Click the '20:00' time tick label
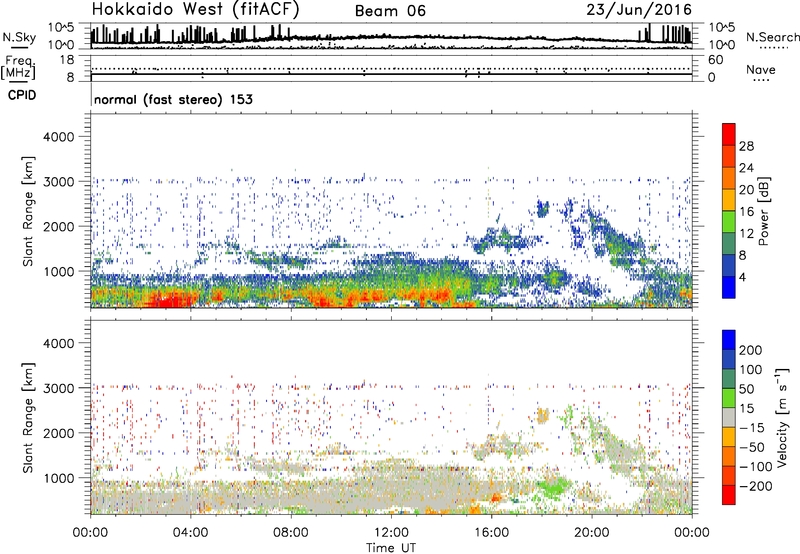The height and width of the screenshot is (554, 800). pos(591,533)
